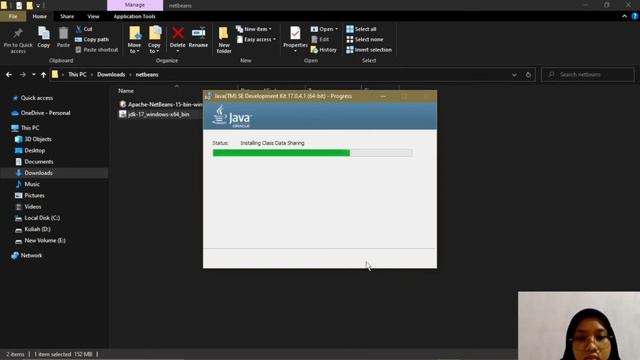
Task: Expand the New item dropdown
Action: pos(253,29)
